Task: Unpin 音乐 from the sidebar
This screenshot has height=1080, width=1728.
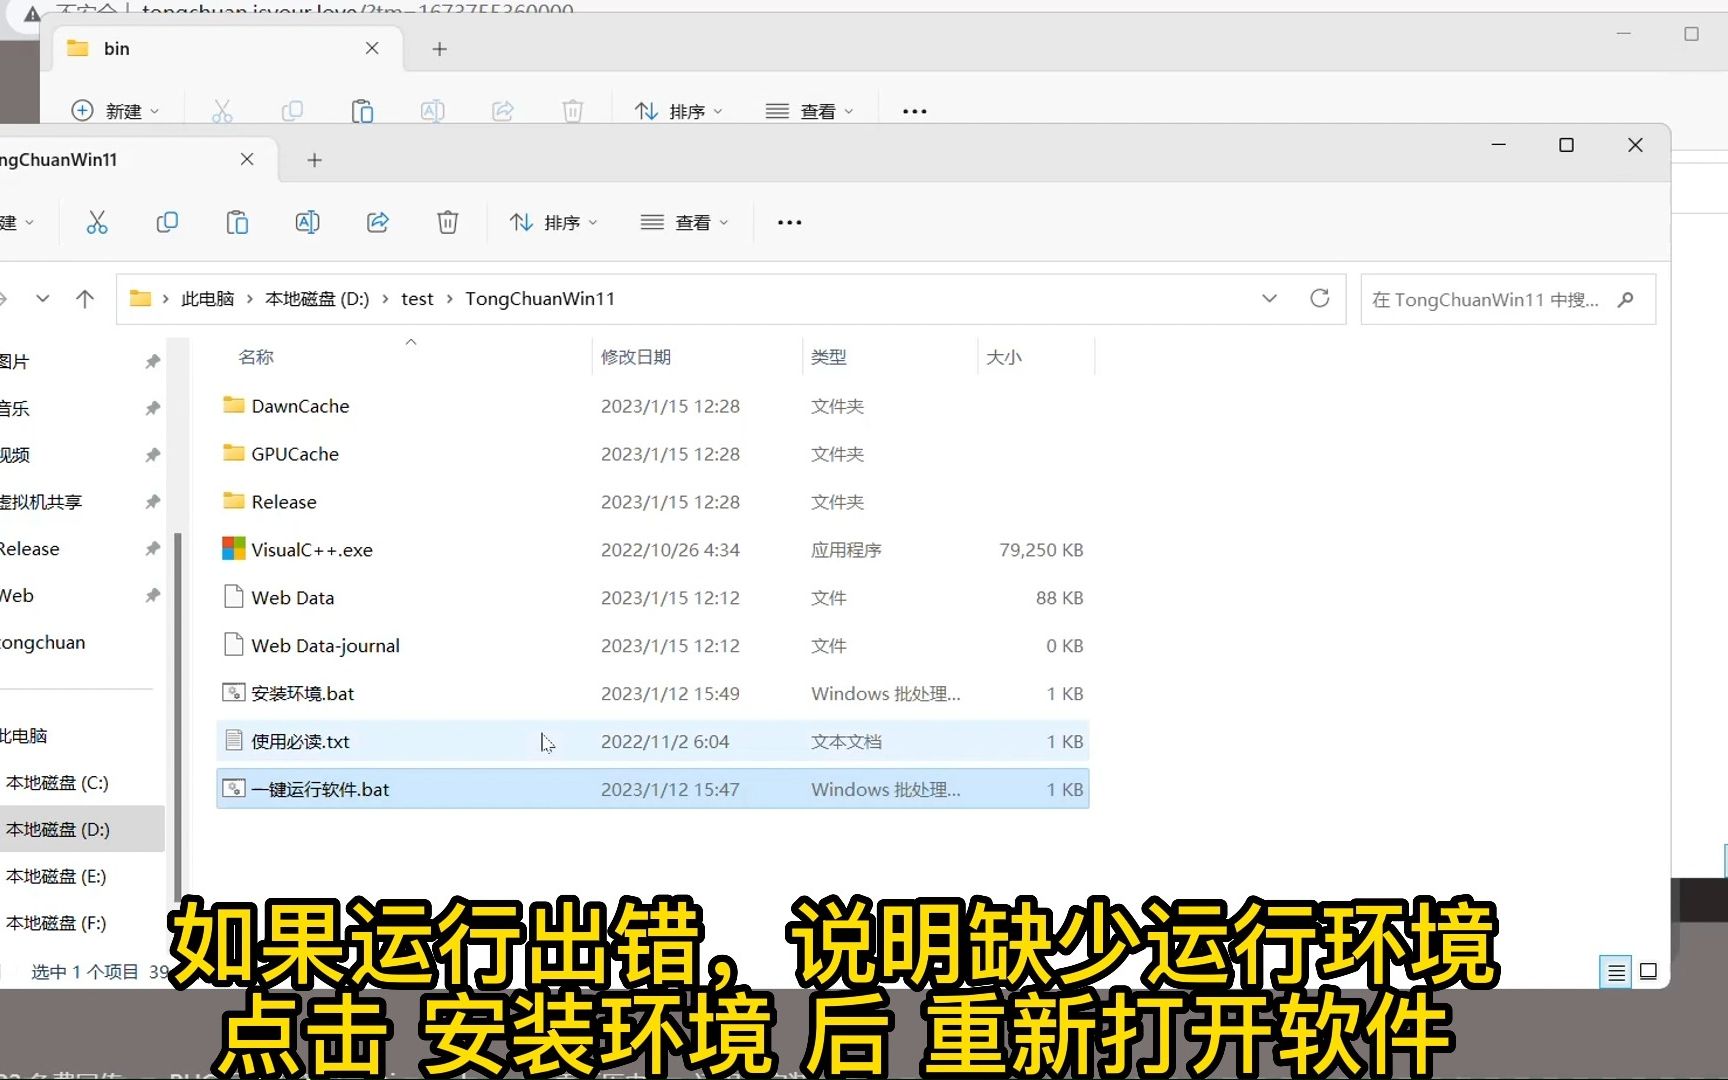Action: 152,408
